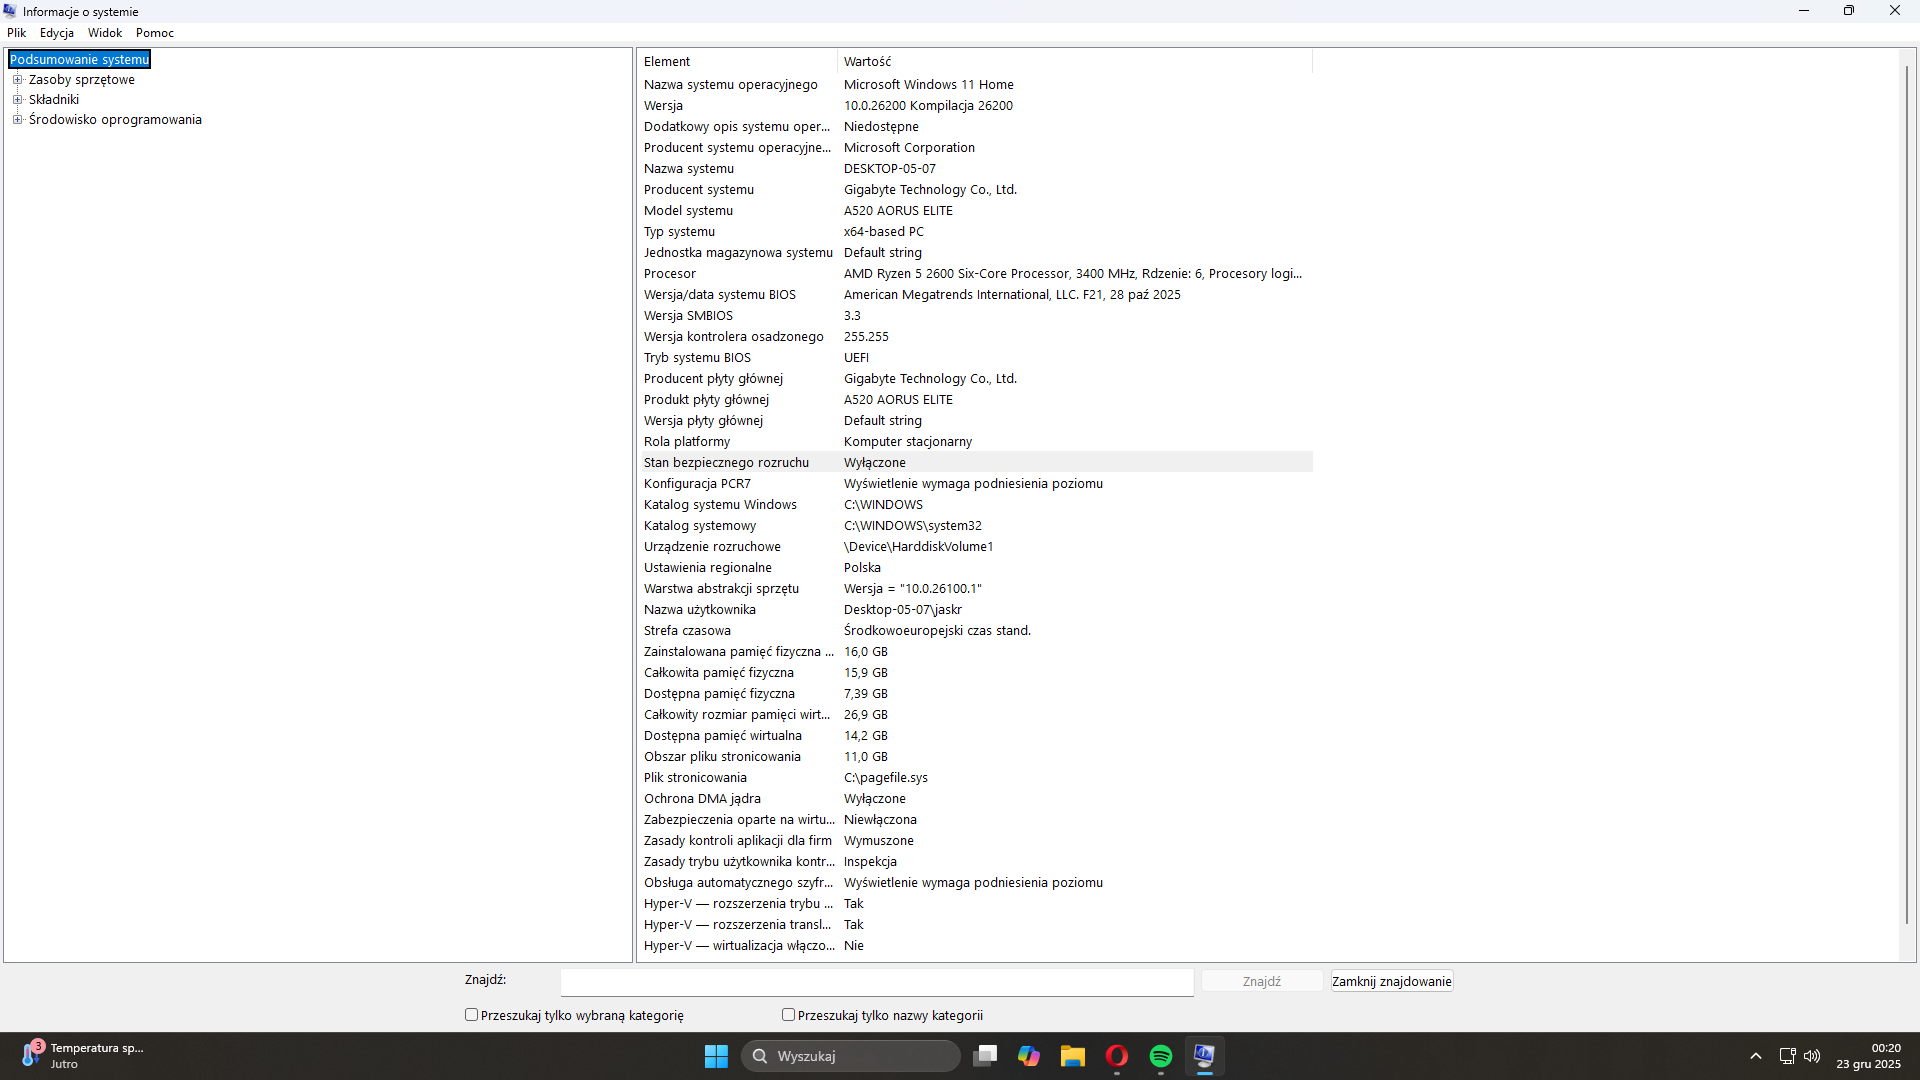Select the 'Procesor' row

click(x=976, y=274)
